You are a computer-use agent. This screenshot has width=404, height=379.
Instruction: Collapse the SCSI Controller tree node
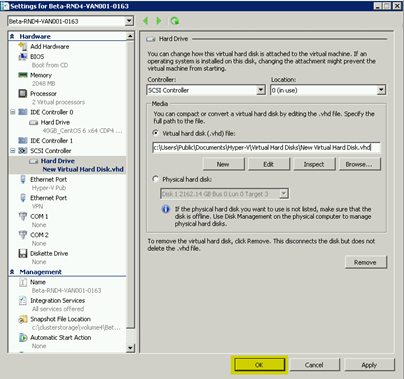12,151
